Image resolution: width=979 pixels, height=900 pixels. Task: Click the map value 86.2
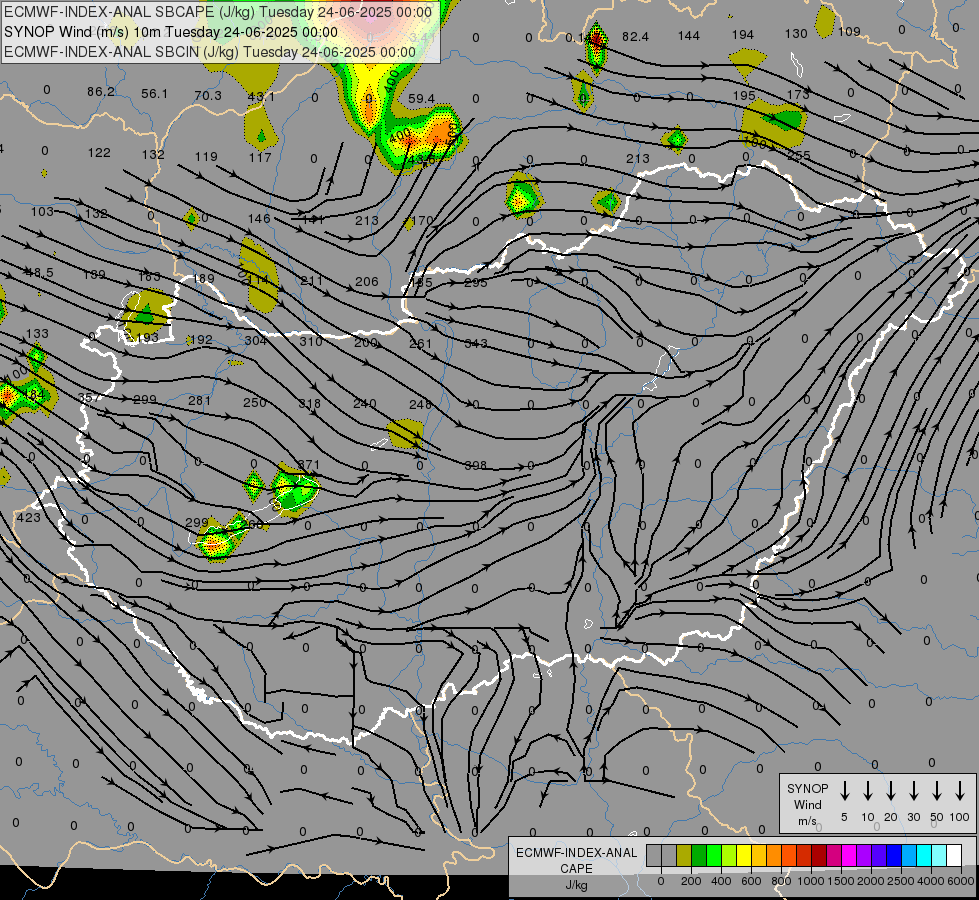pos(101,92)
